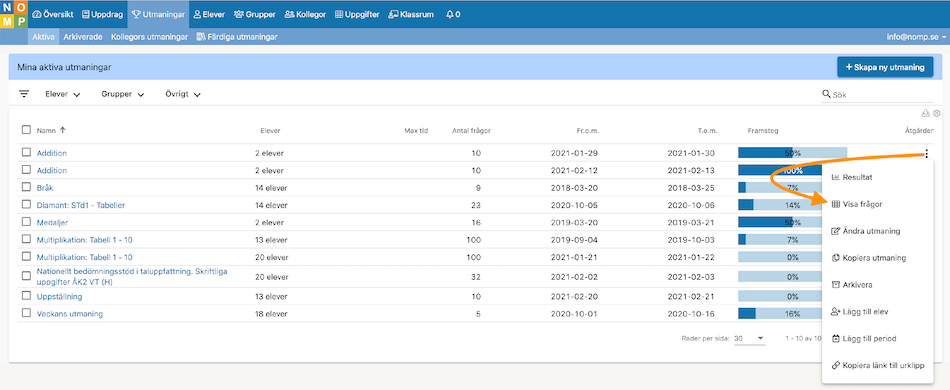Click the print icon above table

925,113
